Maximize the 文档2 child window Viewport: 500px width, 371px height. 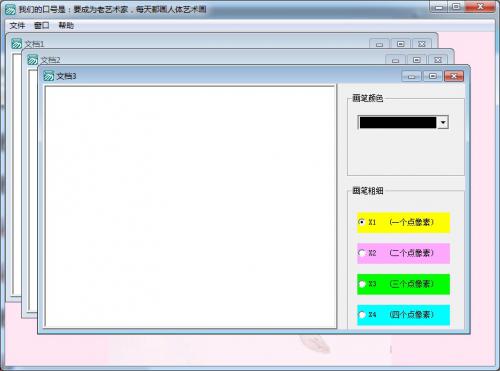coord(417,60)
